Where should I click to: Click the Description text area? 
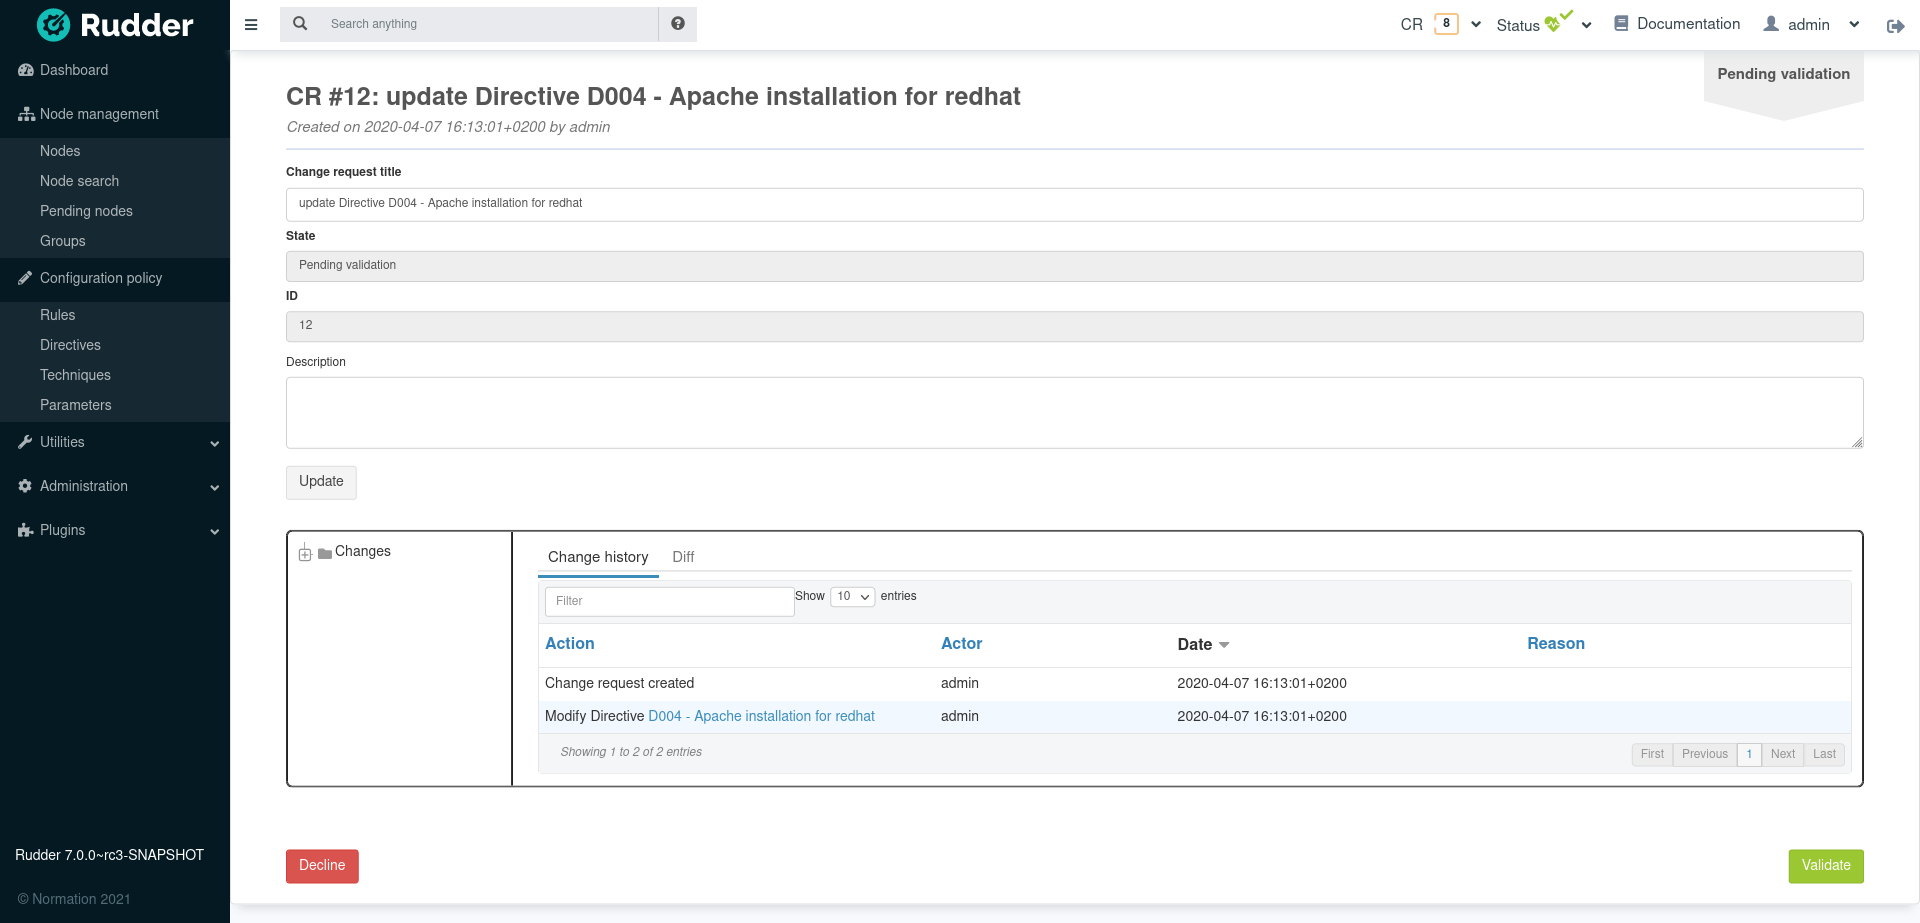point(1074,412)
